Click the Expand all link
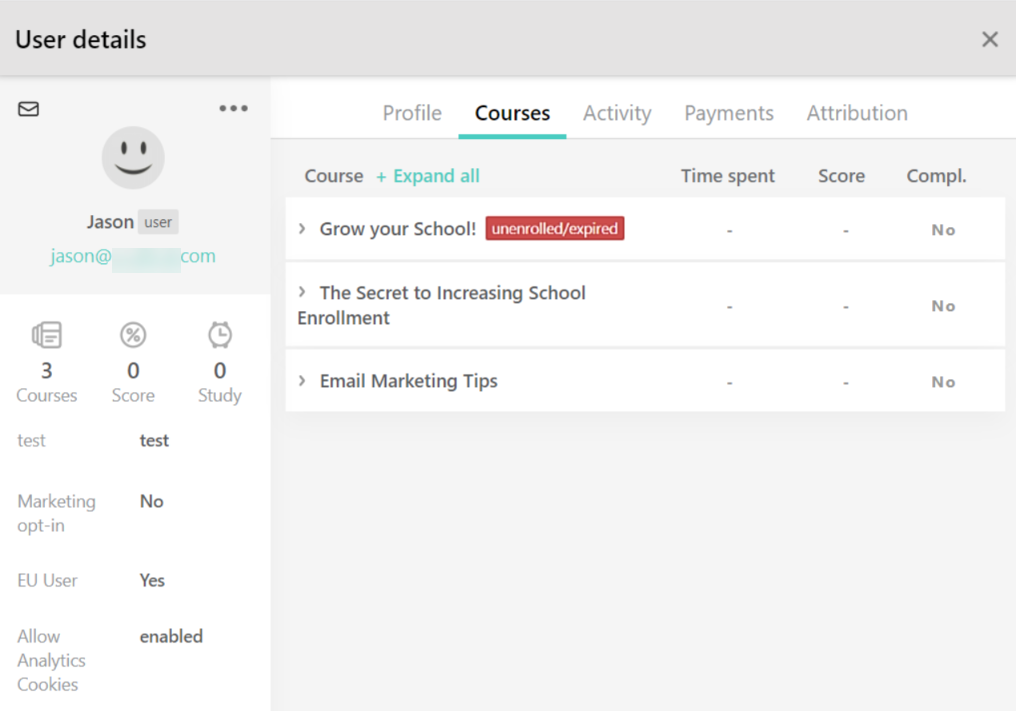This screenshot has height=711, width=1016. coord(428,175)
